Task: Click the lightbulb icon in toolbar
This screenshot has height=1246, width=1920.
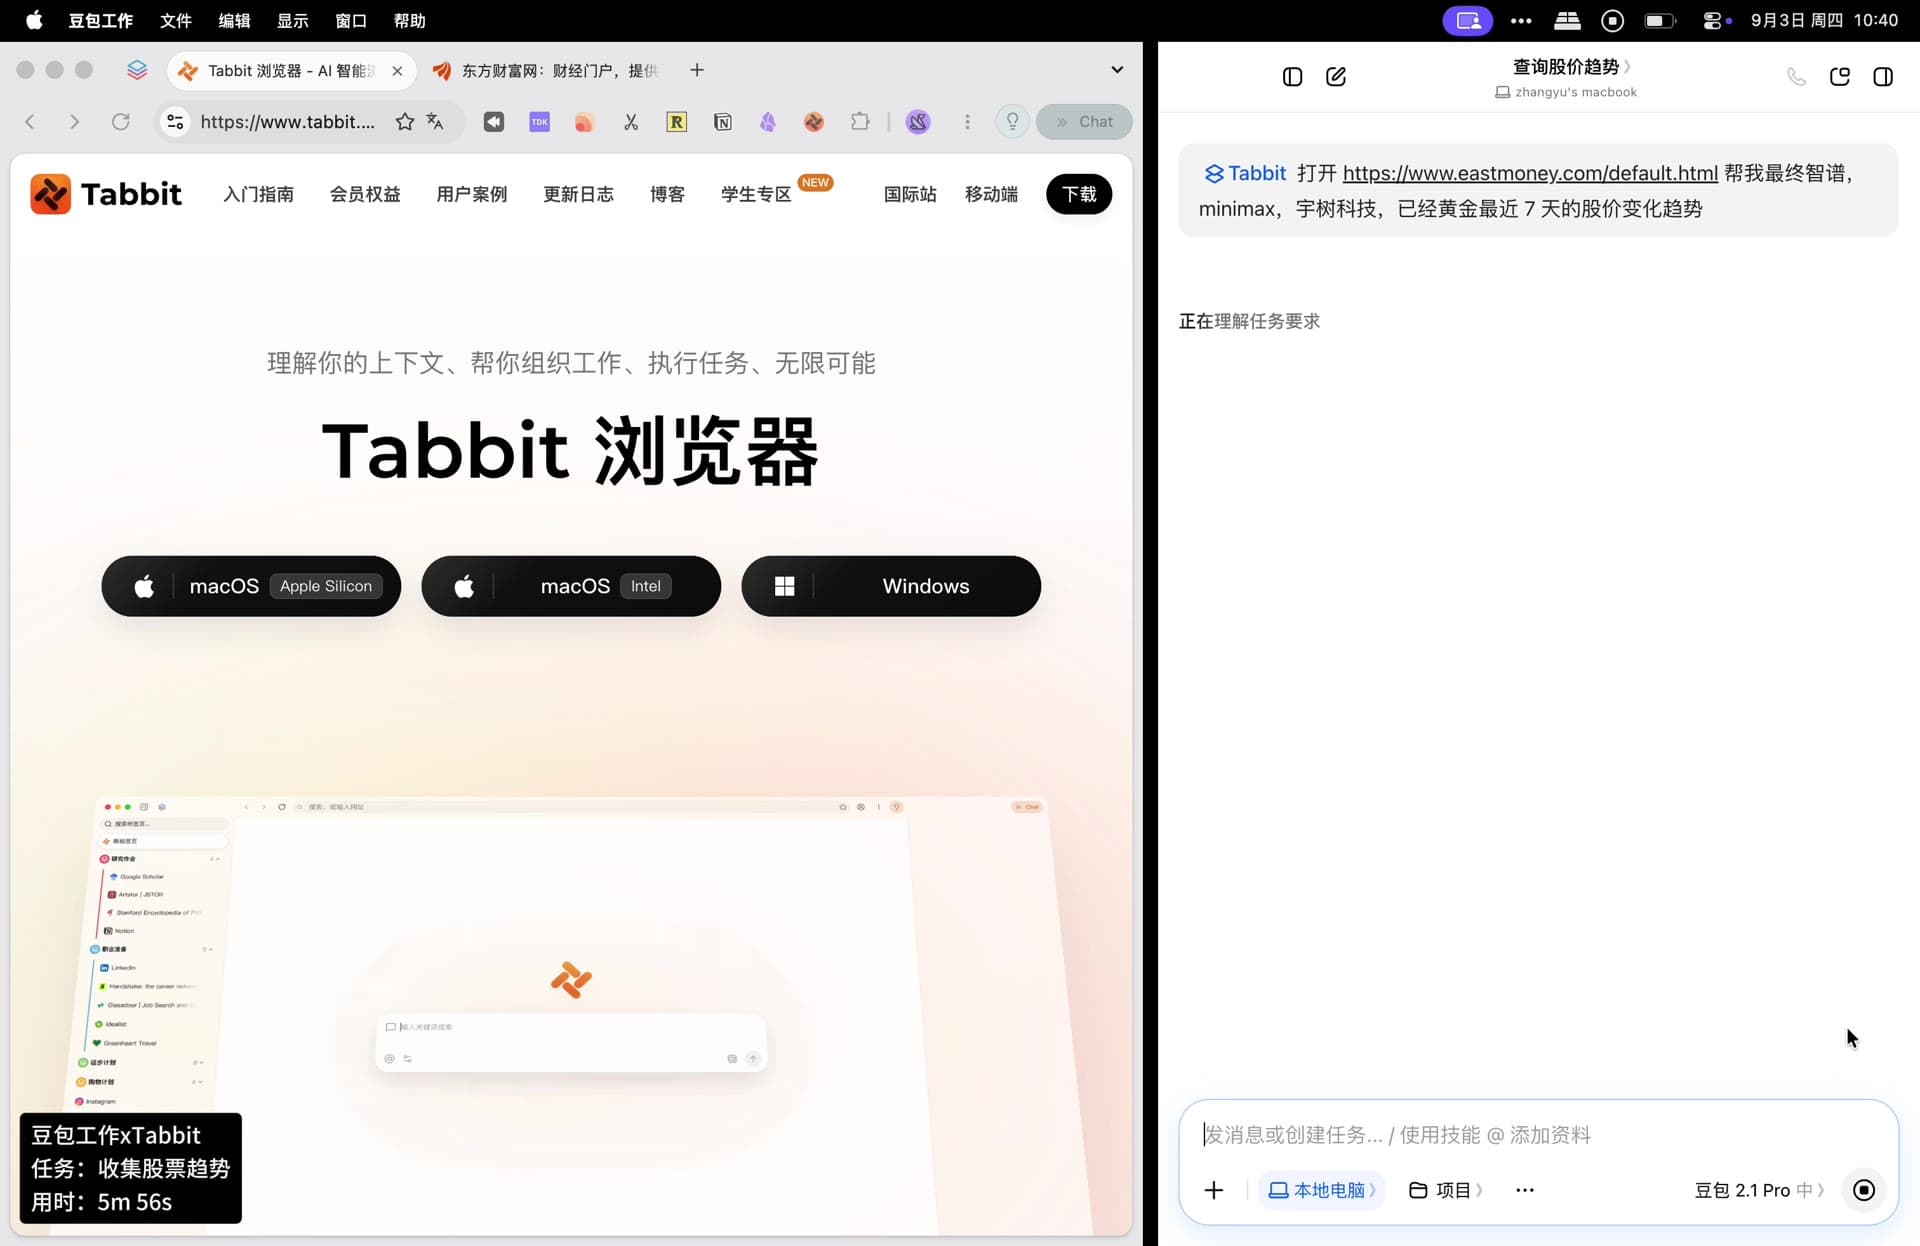Action: (1012, 121)
